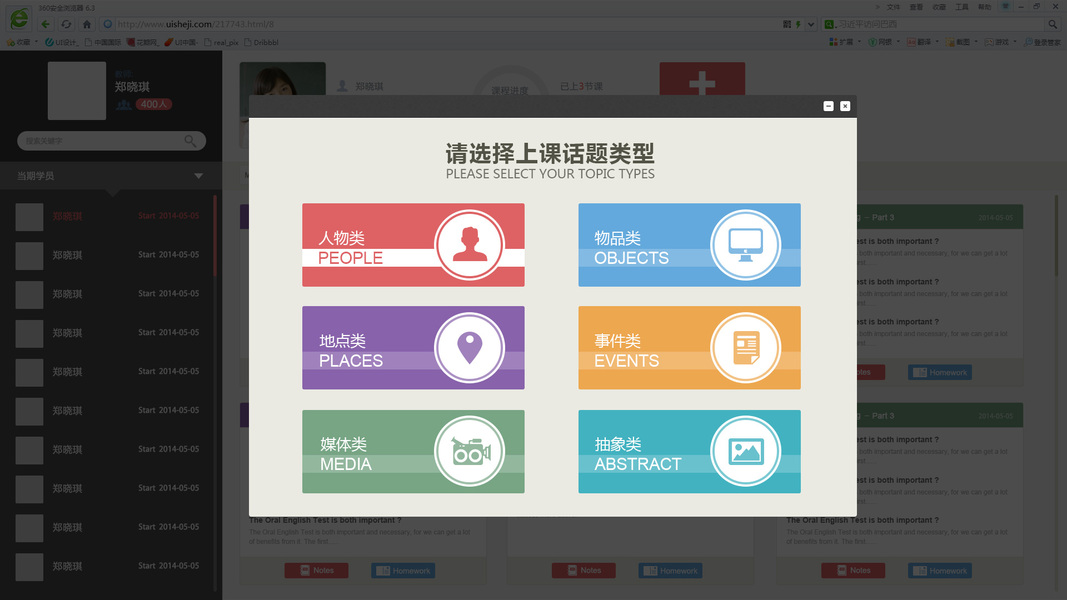Open the 收藏 menu
Viewport: 1067px width, 600px height.
click(939, 7)
